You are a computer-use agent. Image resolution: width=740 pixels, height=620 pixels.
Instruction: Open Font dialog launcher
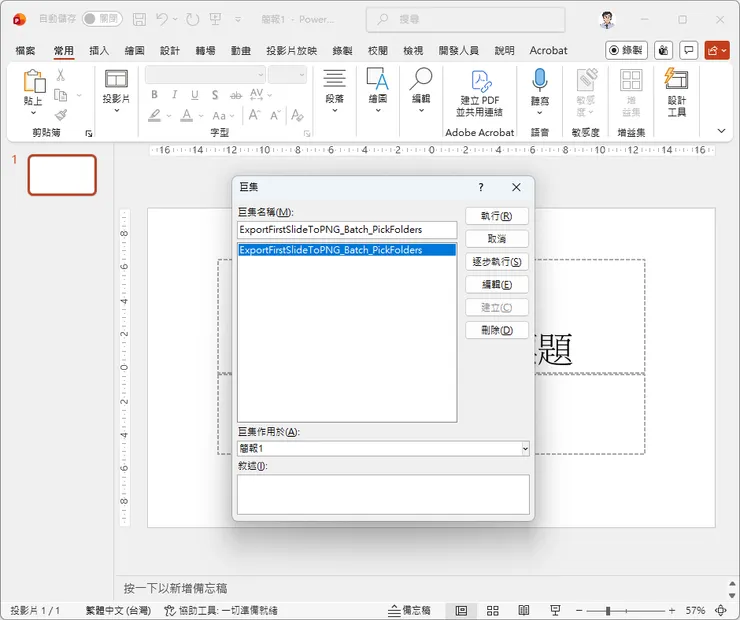307,134
